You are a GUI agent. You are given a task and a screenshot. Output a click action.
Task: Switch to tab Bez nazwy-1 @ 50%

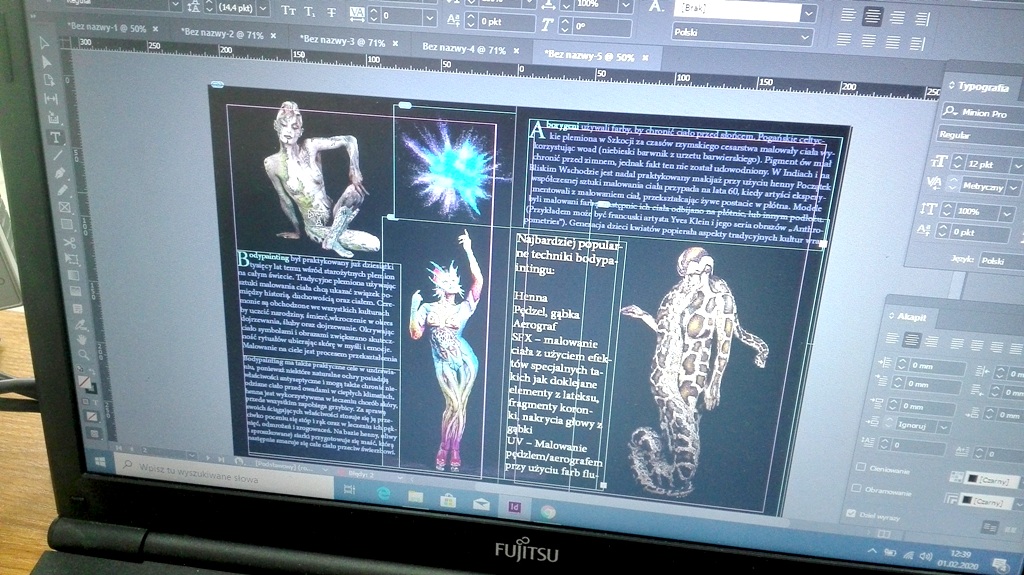[106, 28]
